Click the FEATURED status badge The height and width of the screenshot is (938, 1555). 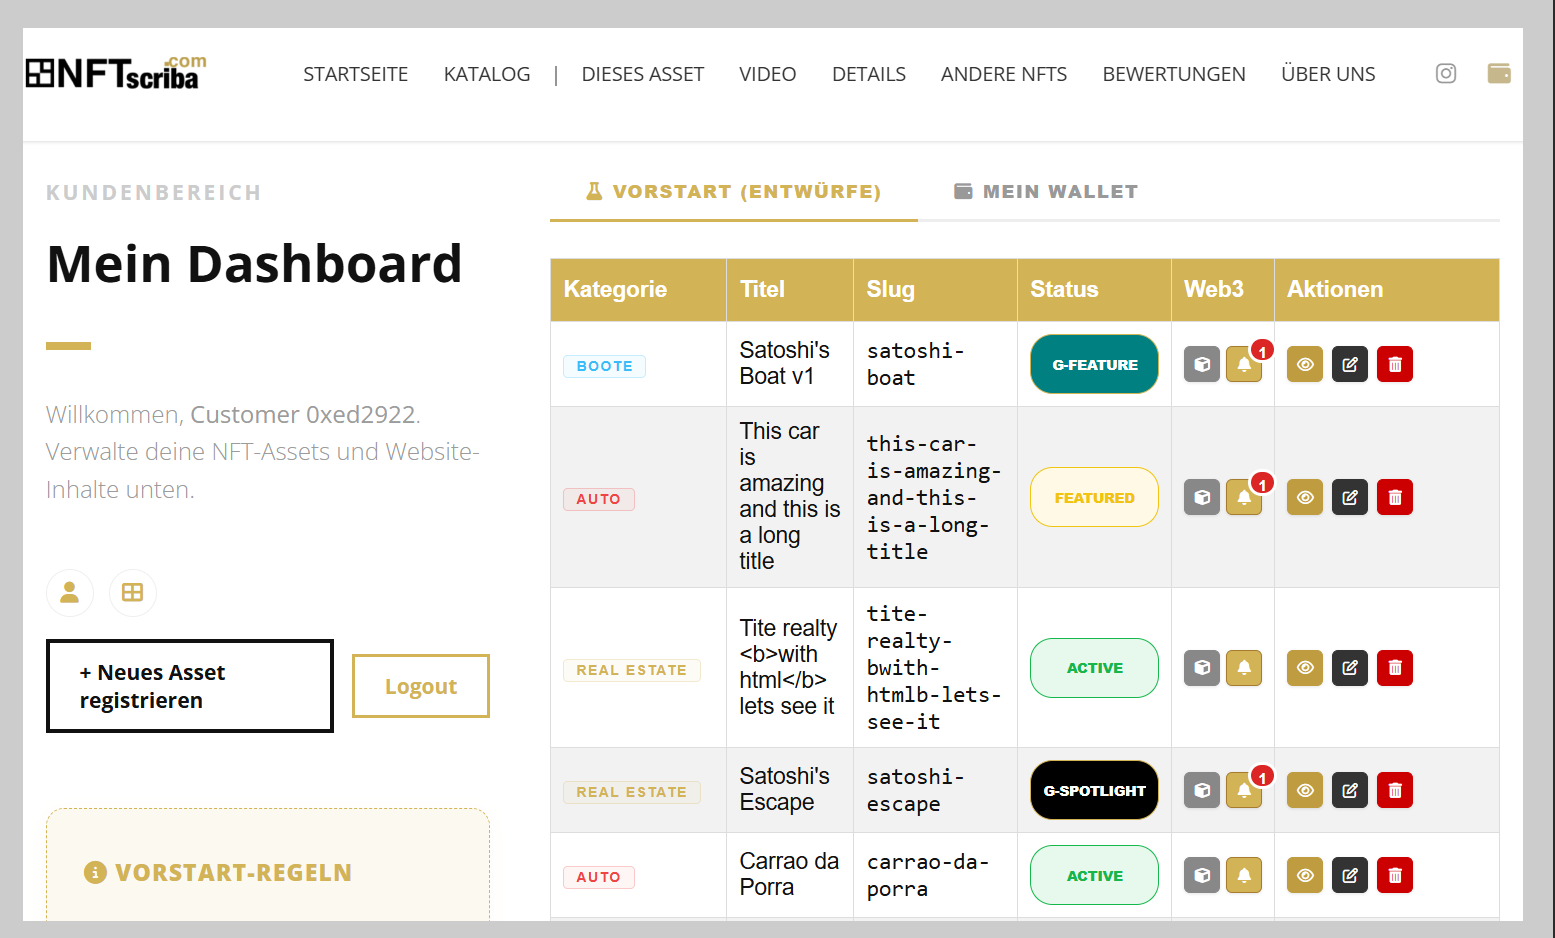(1094, 497)
